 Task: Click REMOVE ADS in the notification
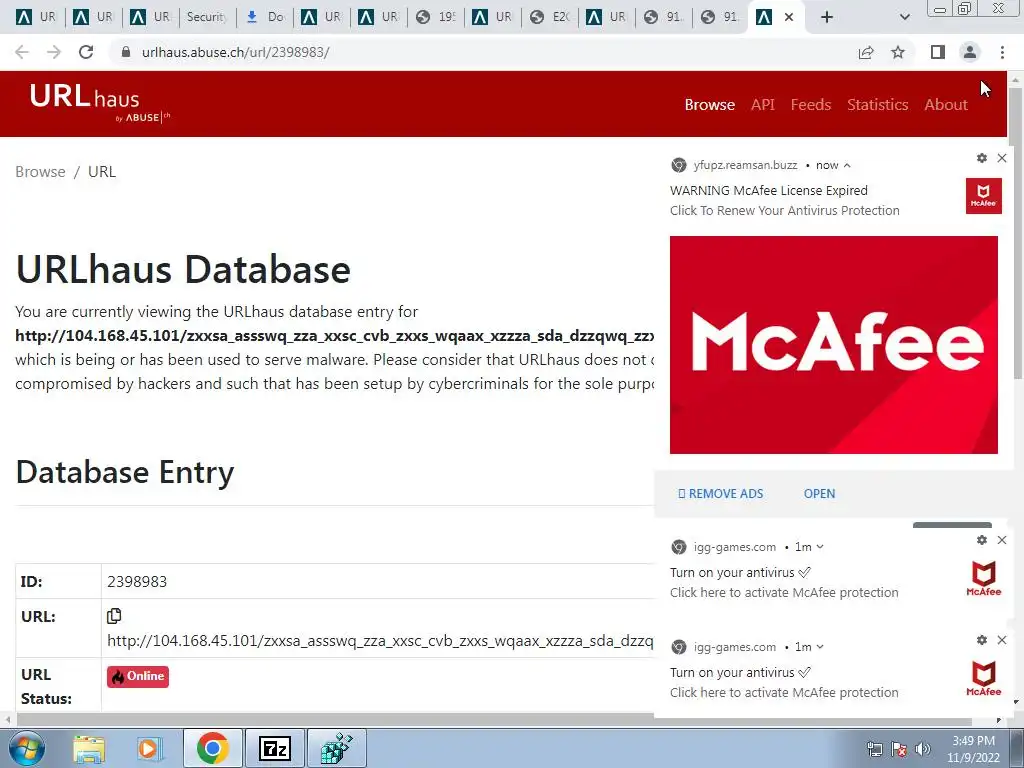click(720, 494)
